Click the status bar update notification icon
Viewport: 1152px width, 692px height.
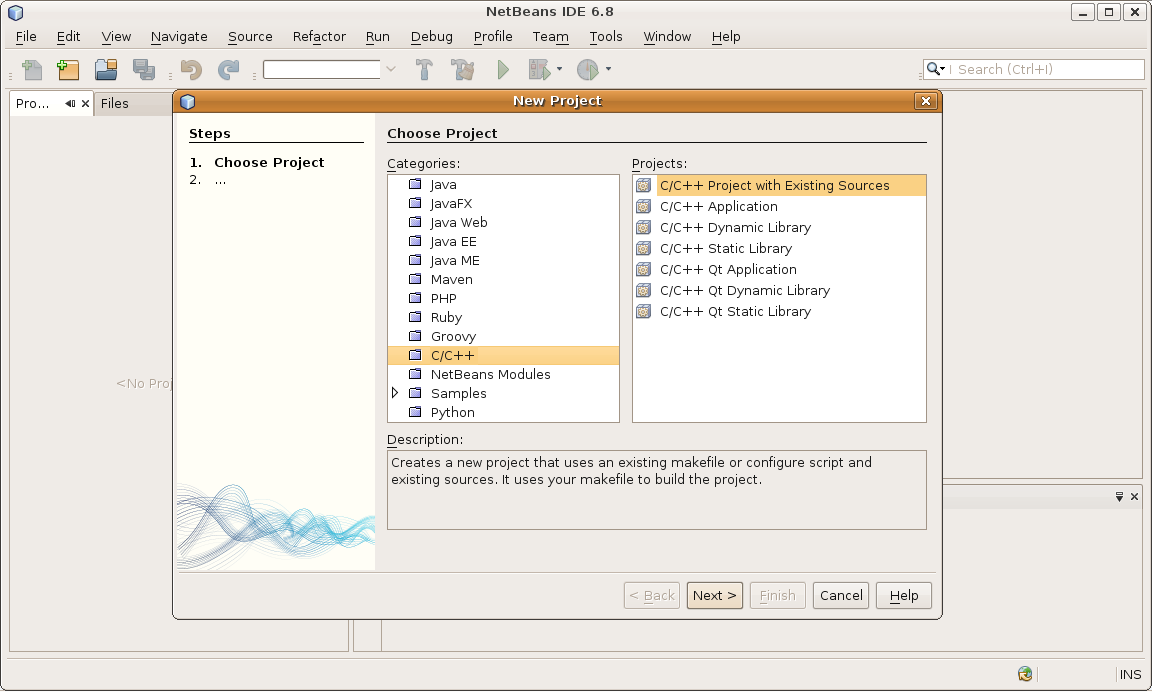[1025, 674]
